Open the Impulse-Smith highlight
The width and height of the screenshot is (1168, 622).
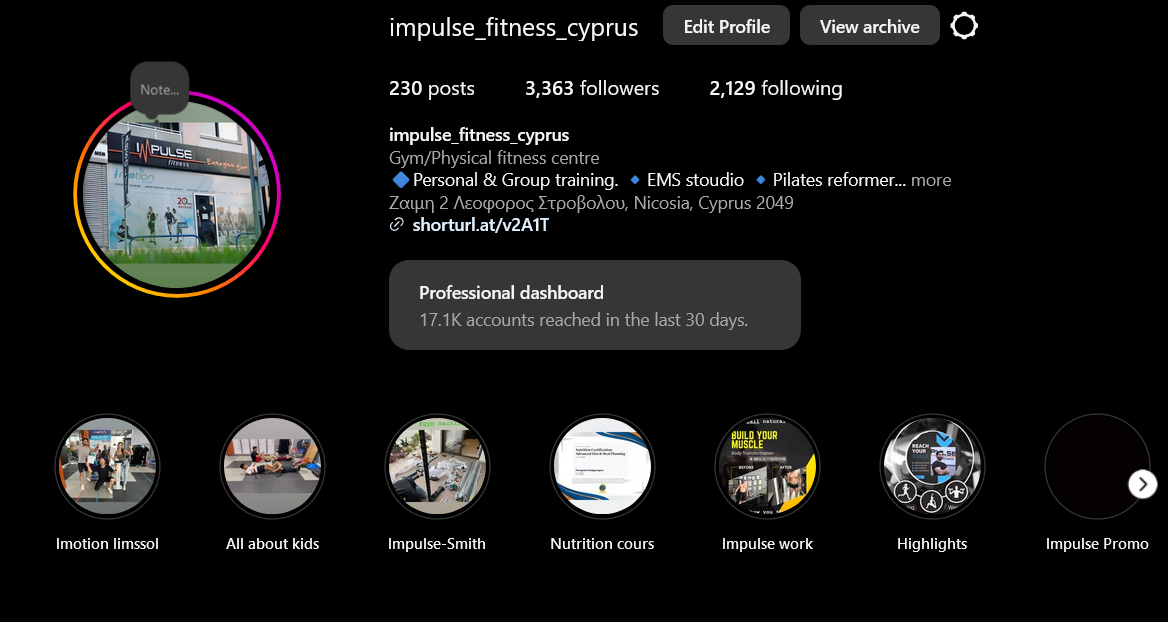click(x=437, y=466)
